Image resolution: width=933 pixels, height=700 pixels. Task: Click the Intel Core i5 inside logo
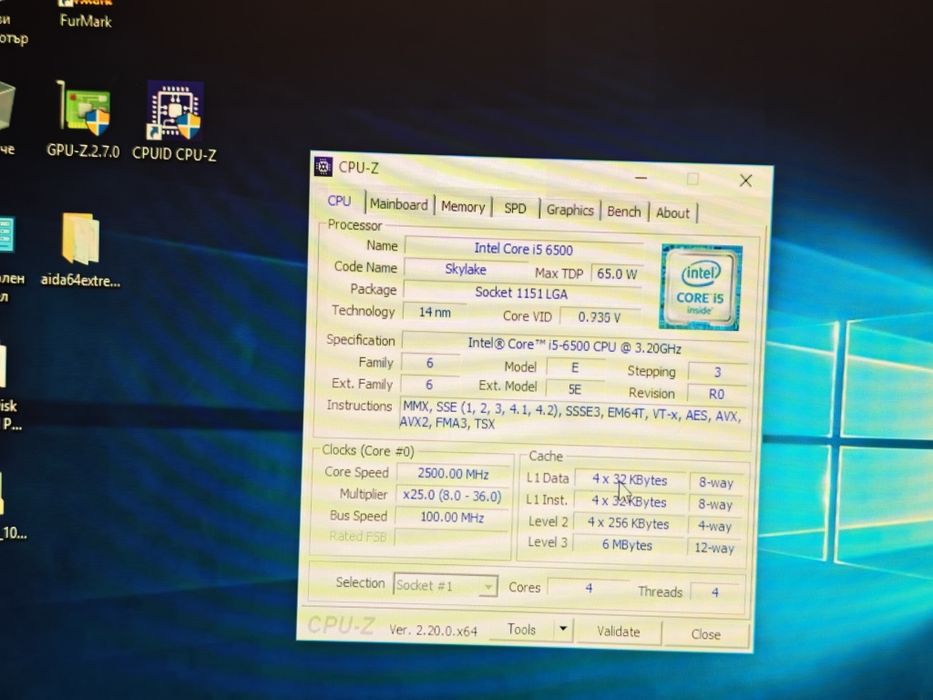(x=700, y=287)
